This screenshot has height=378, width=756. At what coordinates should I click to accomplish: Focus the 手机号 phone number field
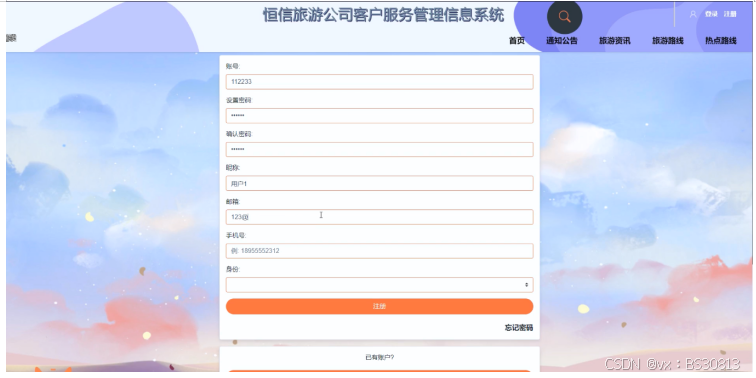pos(379,251)
